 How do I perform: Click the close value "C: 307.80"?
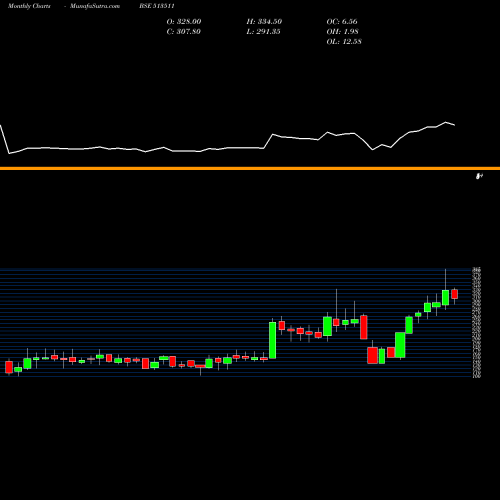coord(183,31)
